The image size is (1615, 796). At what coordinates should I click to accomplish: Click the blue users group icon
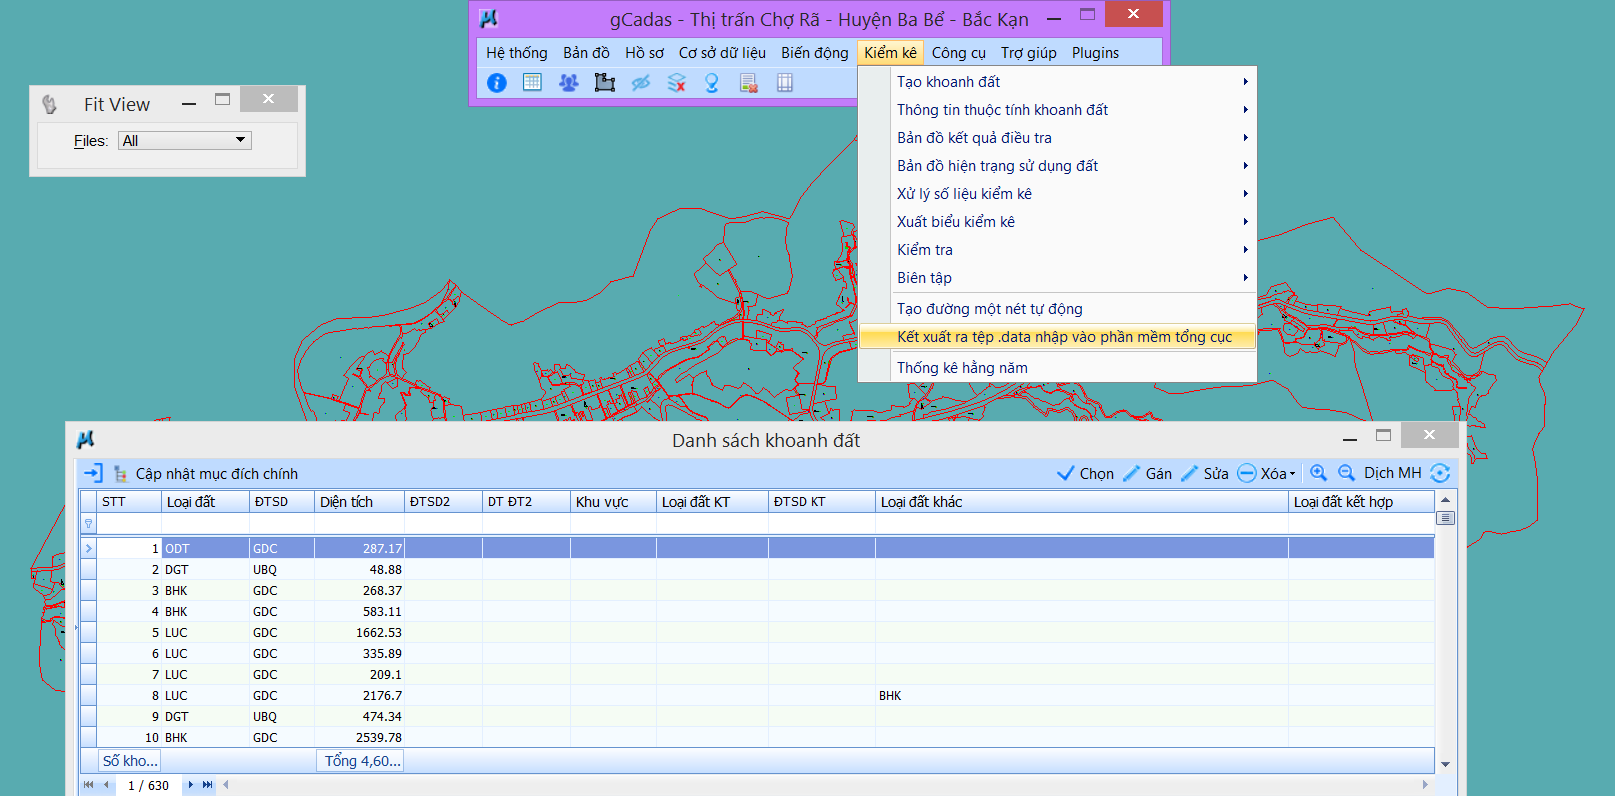[x=568, y=83]
